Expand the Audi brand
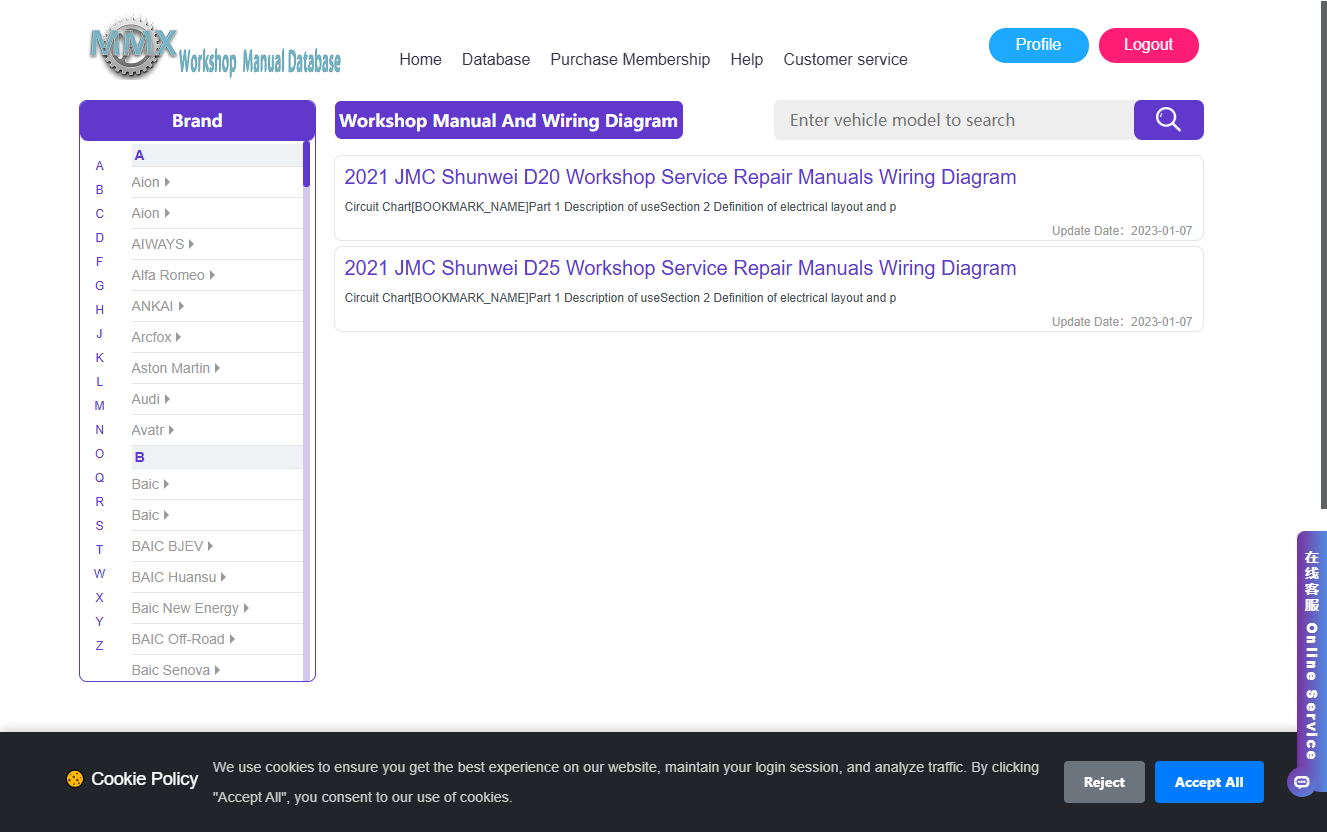Screen dimensions: 1327x832 pyautogui.click(x=151, y=399)
